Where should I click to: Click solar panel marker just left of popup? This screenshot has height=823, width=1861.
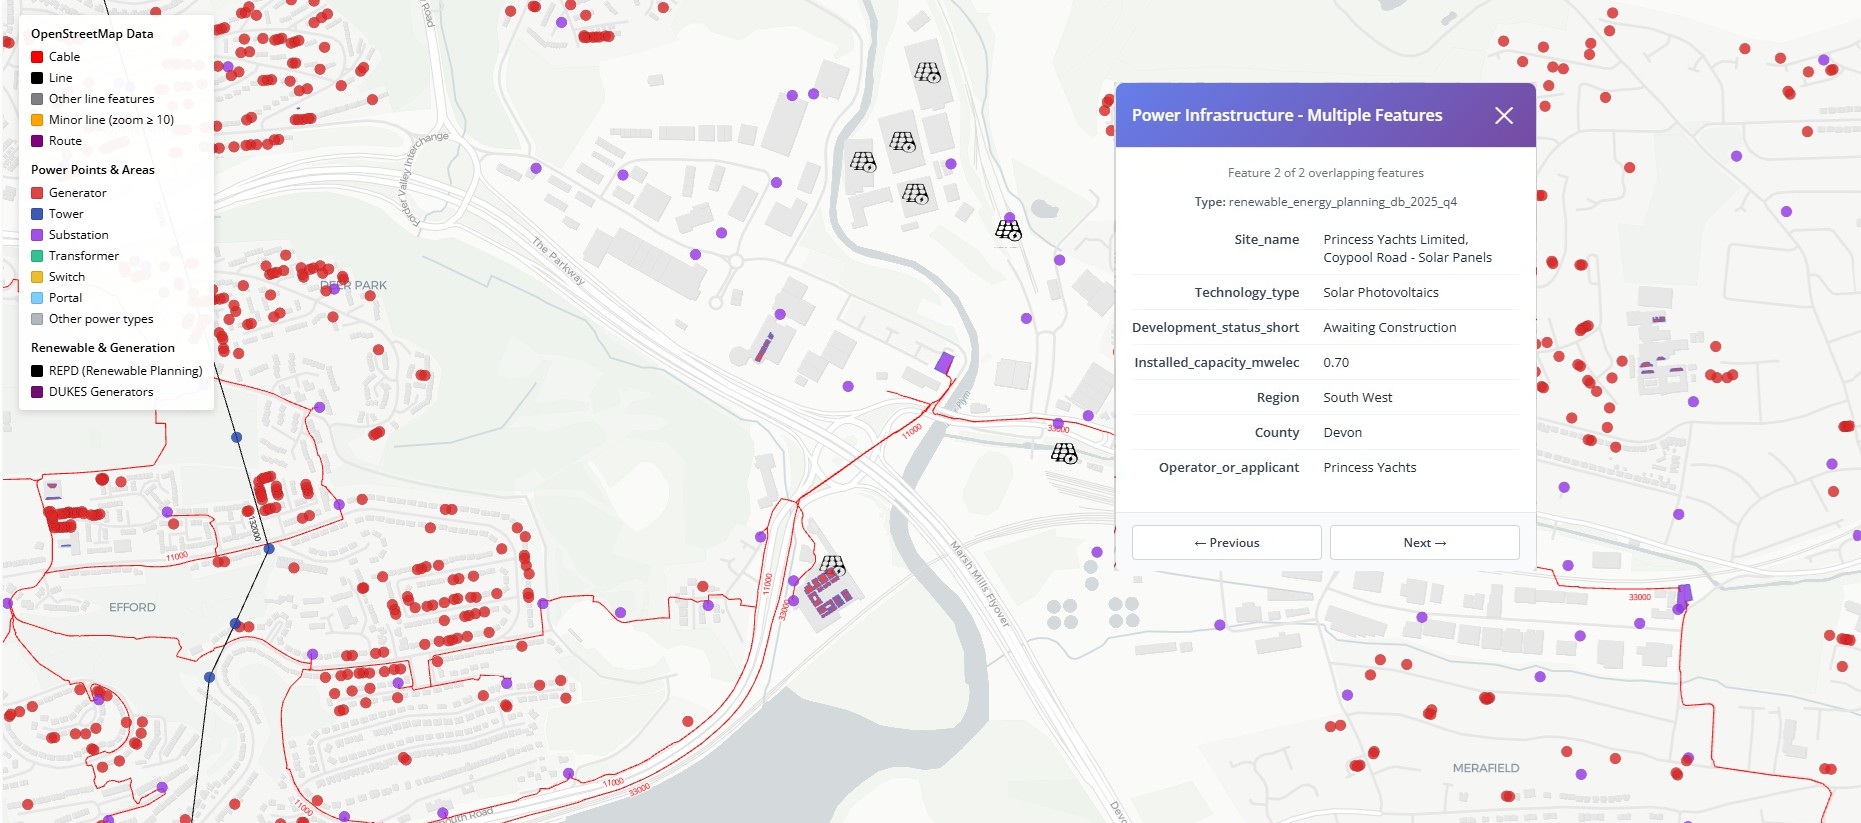[1064, 454]
